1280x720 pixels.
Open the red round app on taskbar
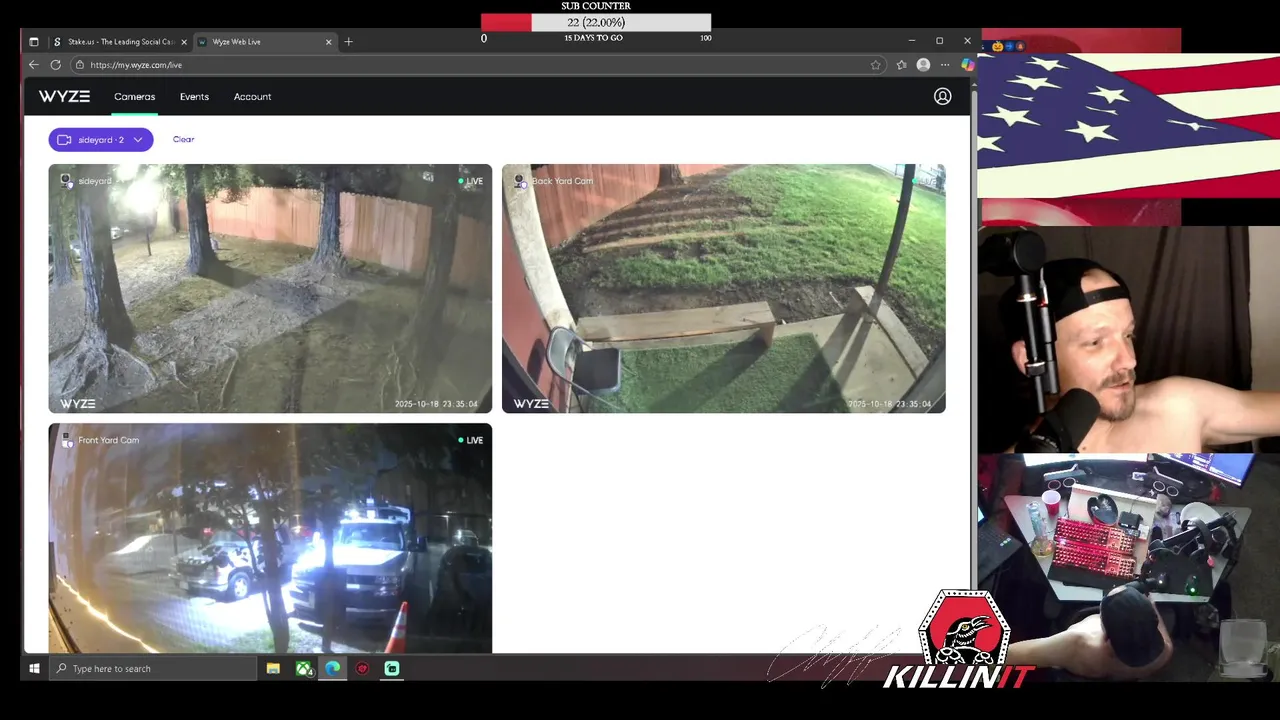pyautogui.click(x=362, y=668)
